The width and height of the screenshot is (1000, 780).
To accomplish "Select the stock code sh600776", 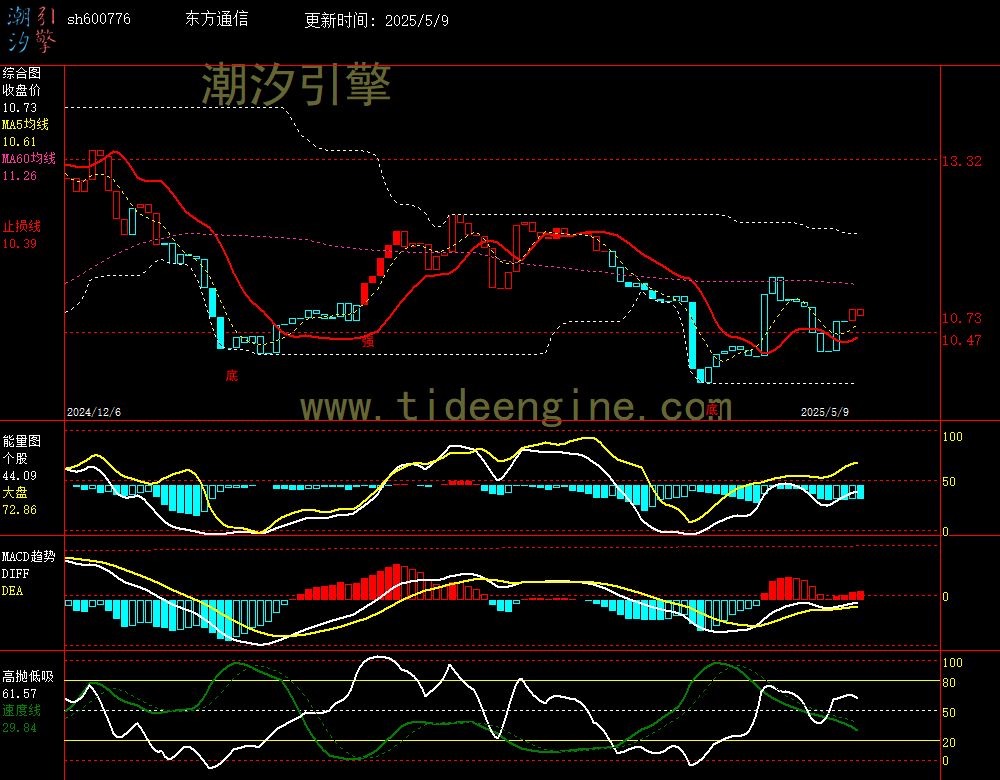I will (x=99, y=19).
